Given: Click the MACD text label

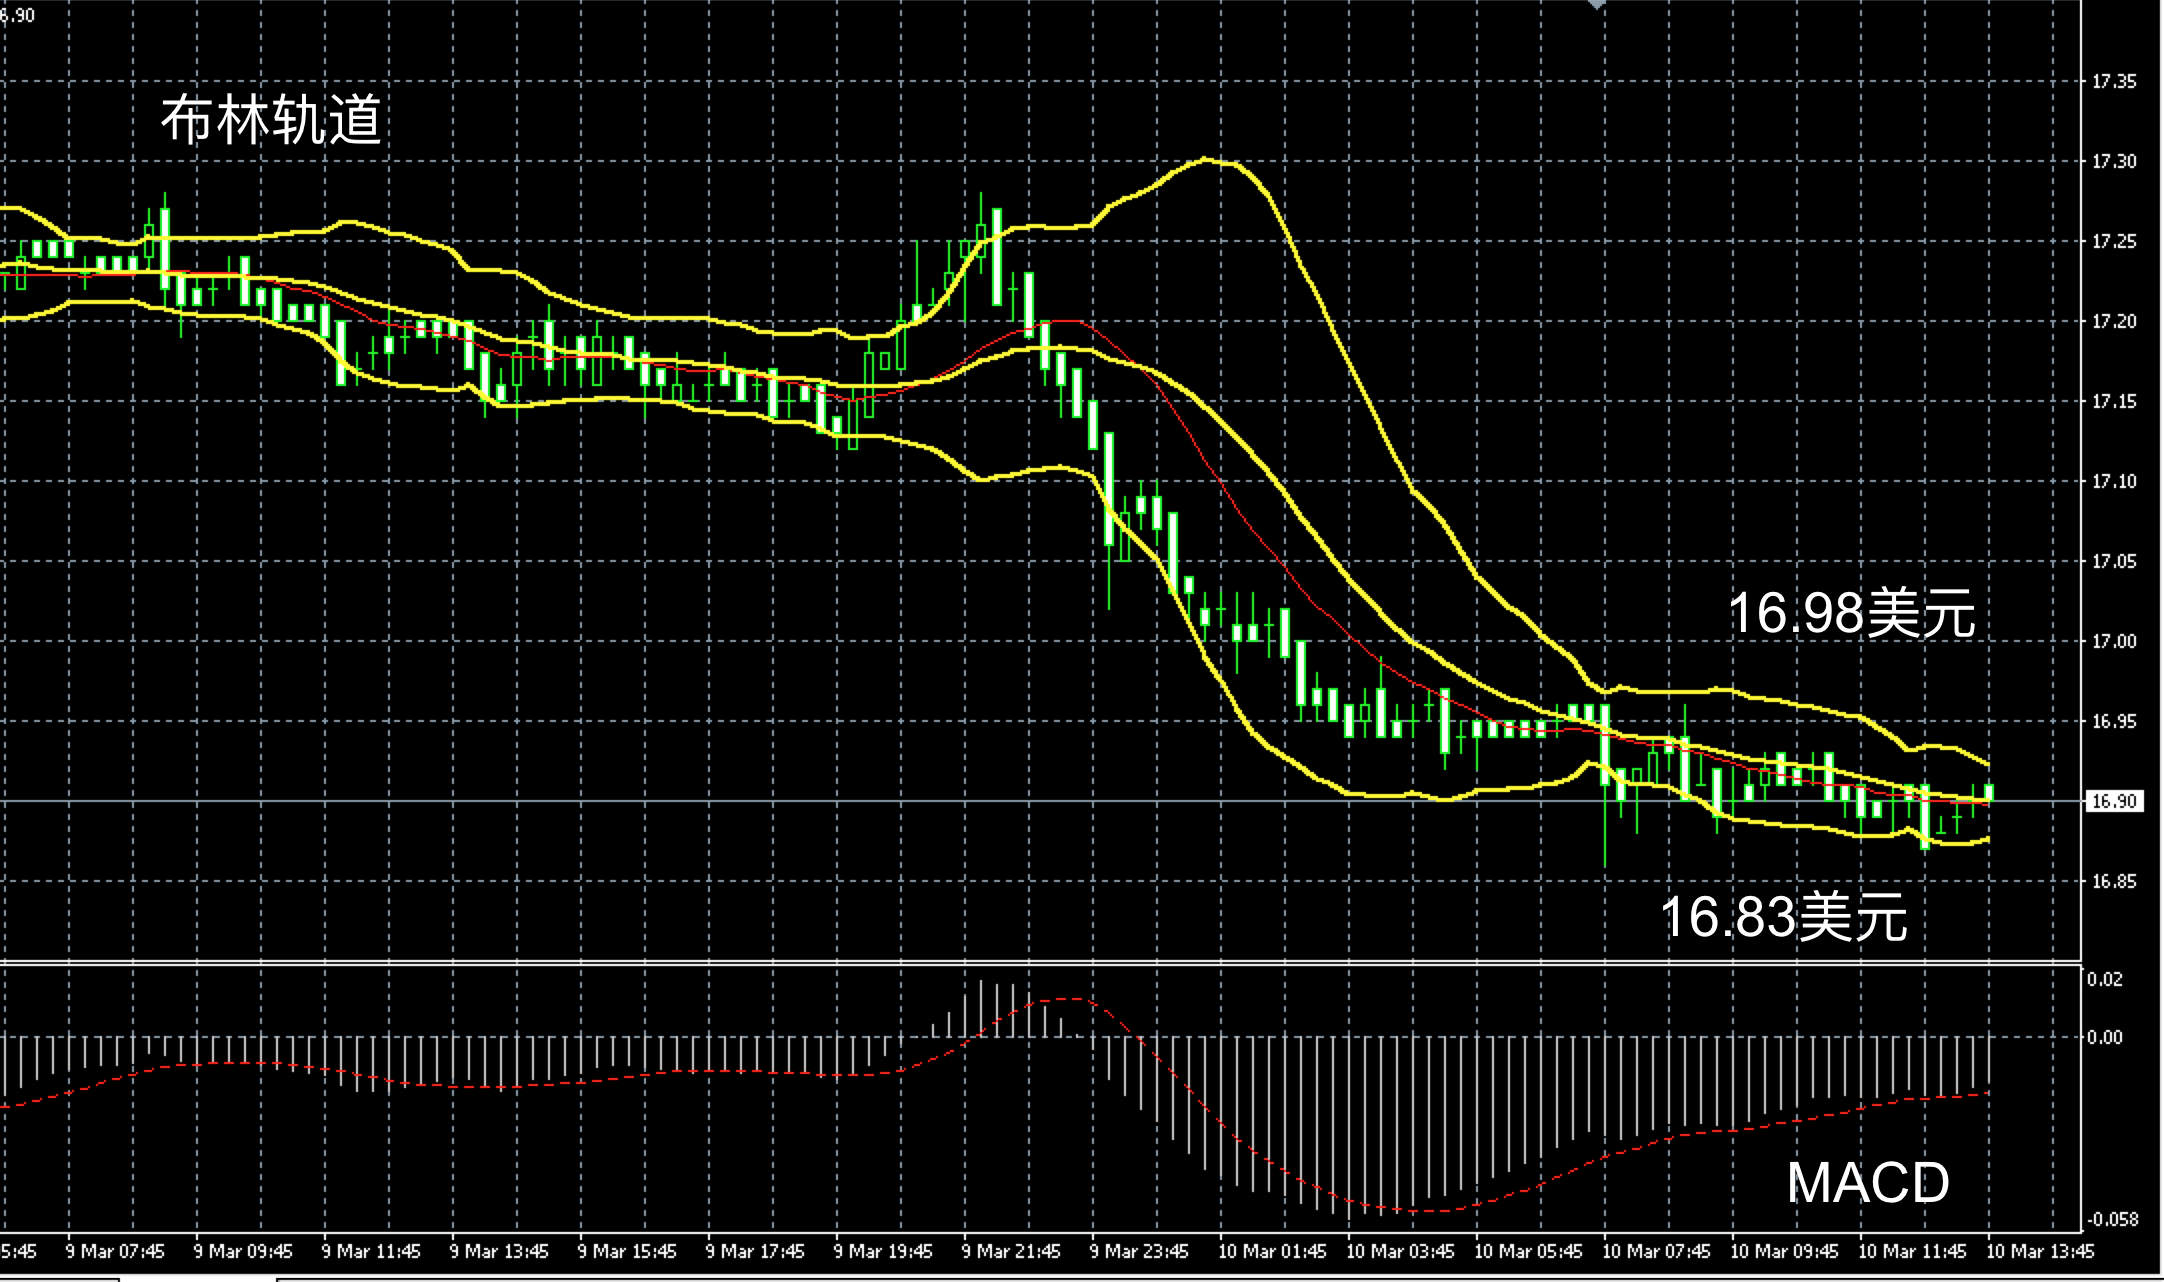Looking at the screenshot, I should [x=1867, y=1183].
